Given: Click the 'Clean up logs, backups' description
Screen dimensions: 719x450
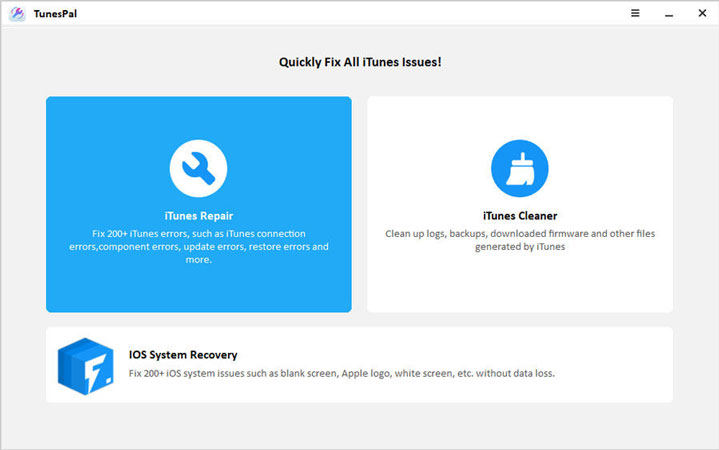Looking at the screenshot, I should [x=520, y=240].
